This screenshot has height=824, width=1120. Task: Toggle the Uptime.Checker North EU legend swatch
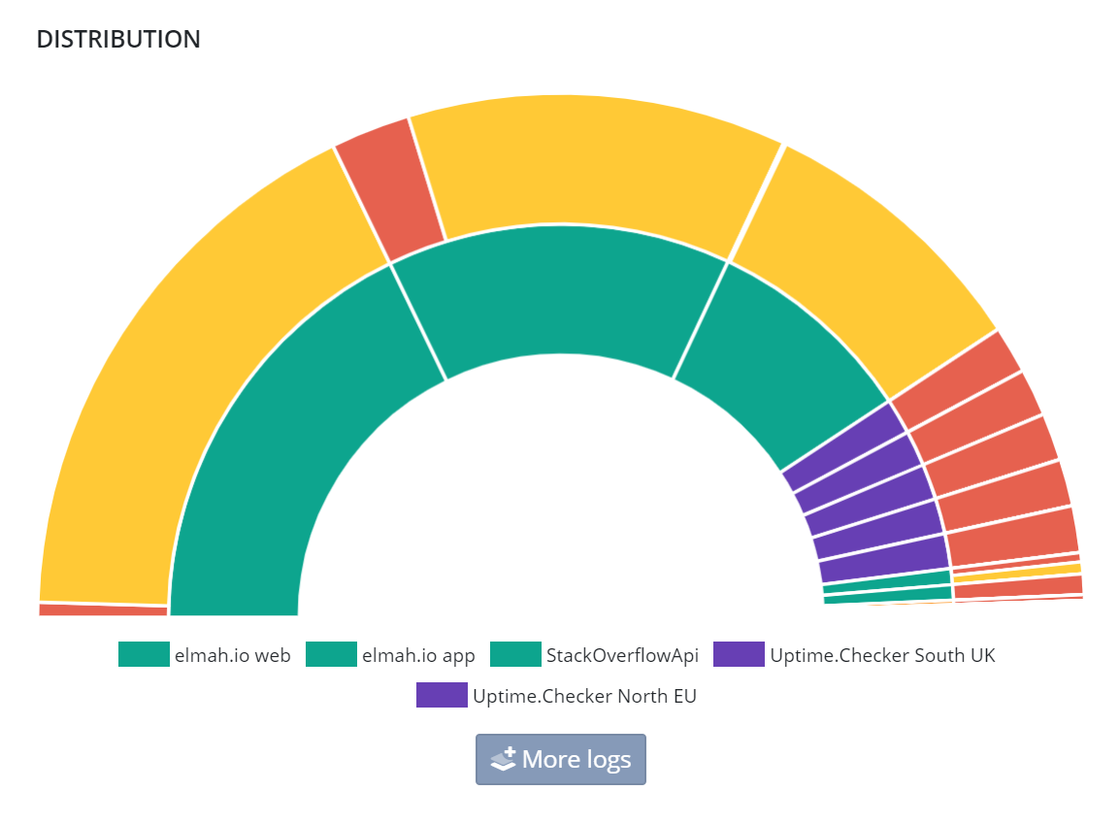442,695
